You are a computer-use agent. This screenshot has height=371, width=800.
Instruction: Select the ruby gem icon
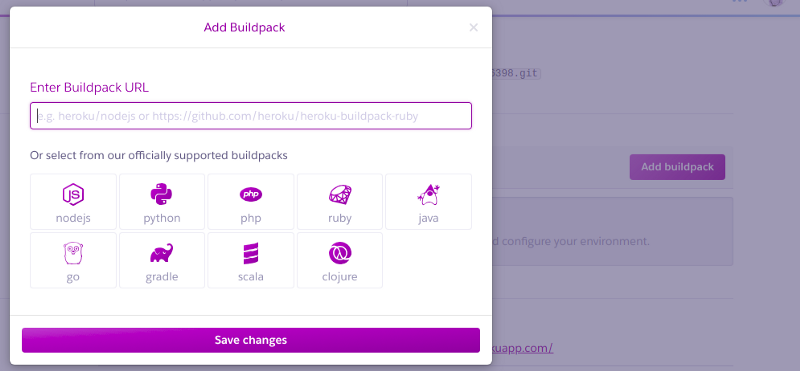[340, 194]
